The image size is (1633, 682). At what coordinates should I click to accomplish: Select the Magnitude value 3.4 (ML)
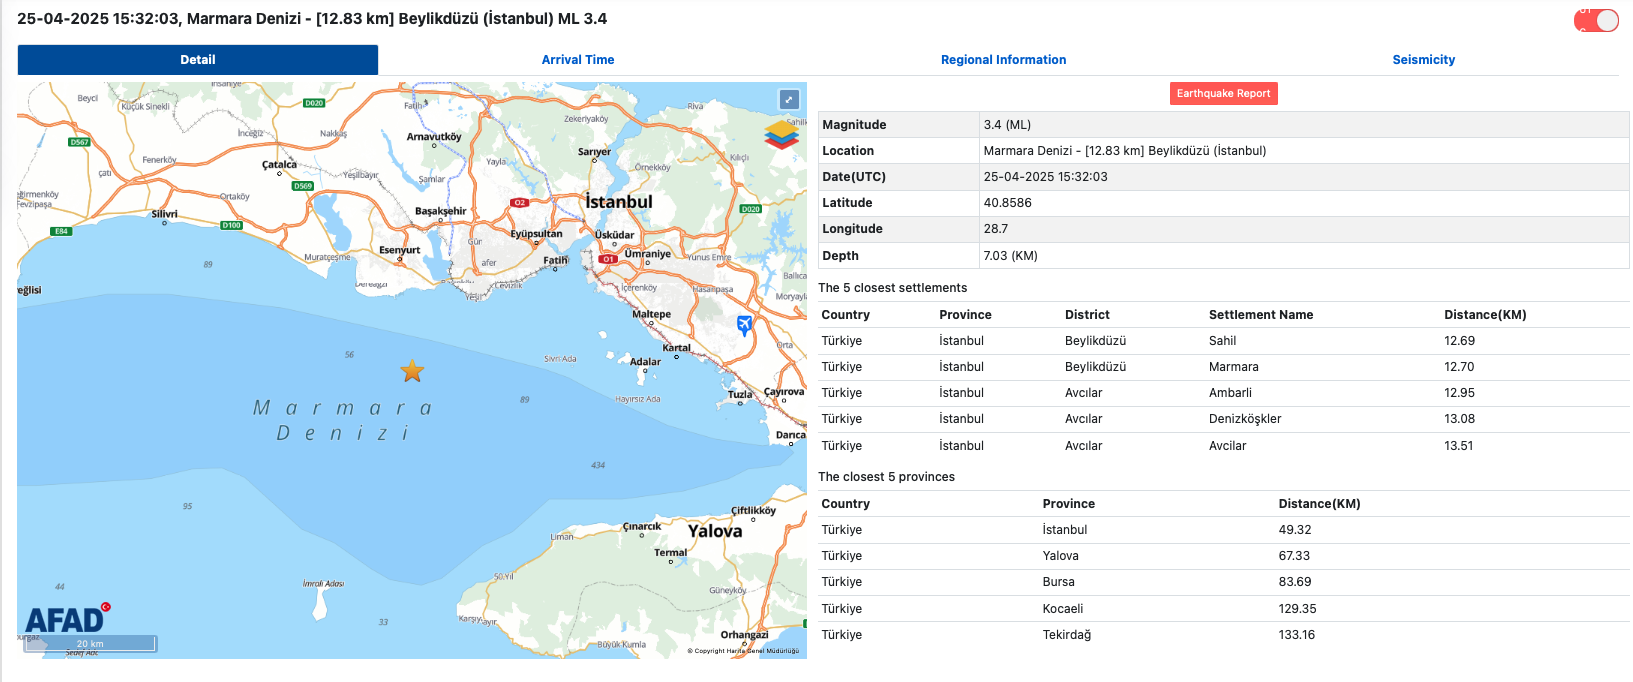coord(1007,125)
